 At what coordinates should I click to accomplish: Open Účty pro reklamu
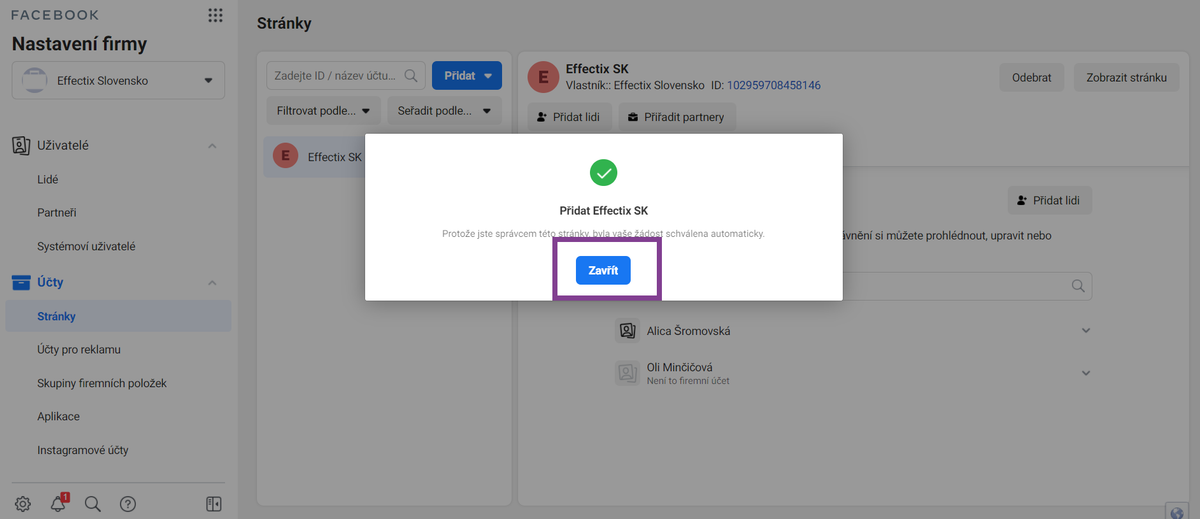tap(79, 350)
